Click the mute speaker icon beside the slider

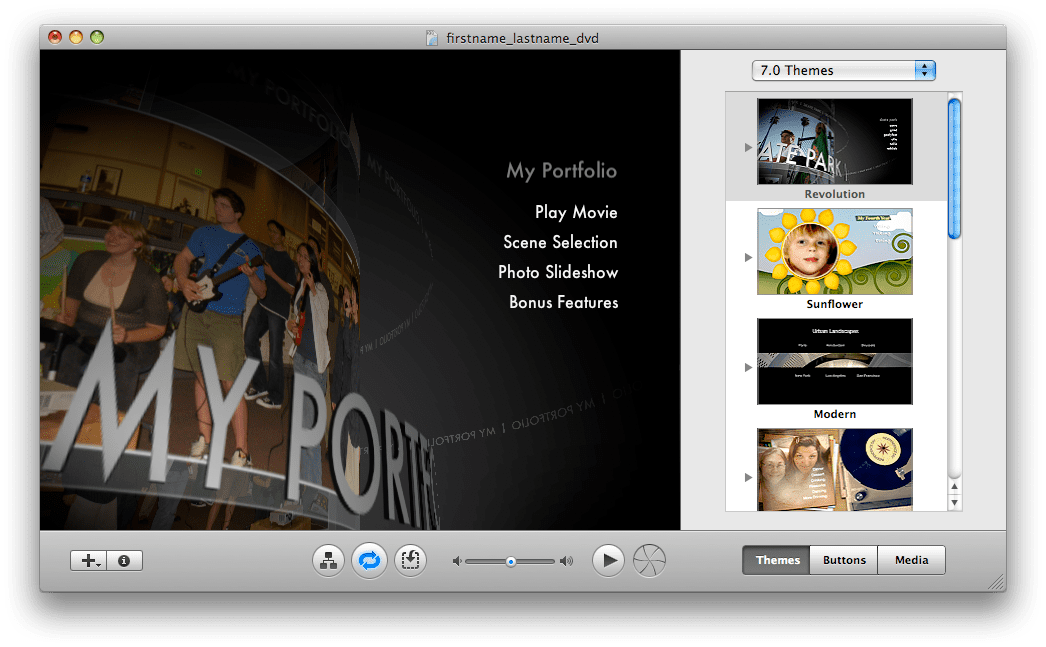[x=458, y=560]
